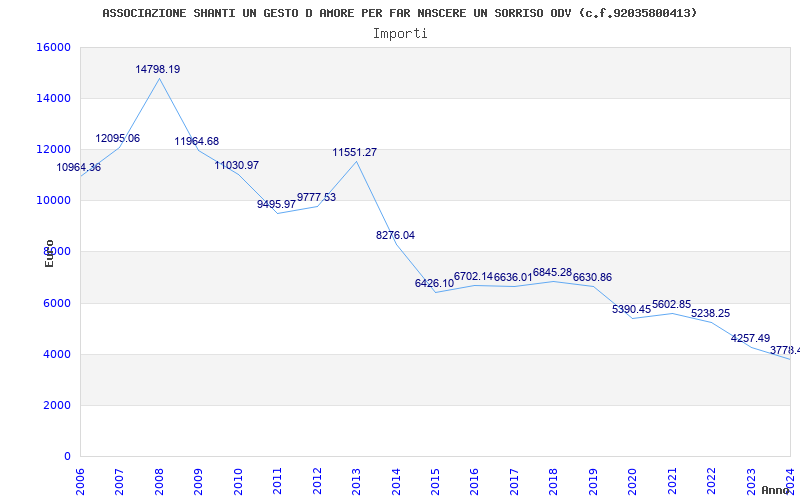The height and width of the screenshot is (500, 800).
Task: Click the 2008 year label on the axis
Action: point(159,480)
